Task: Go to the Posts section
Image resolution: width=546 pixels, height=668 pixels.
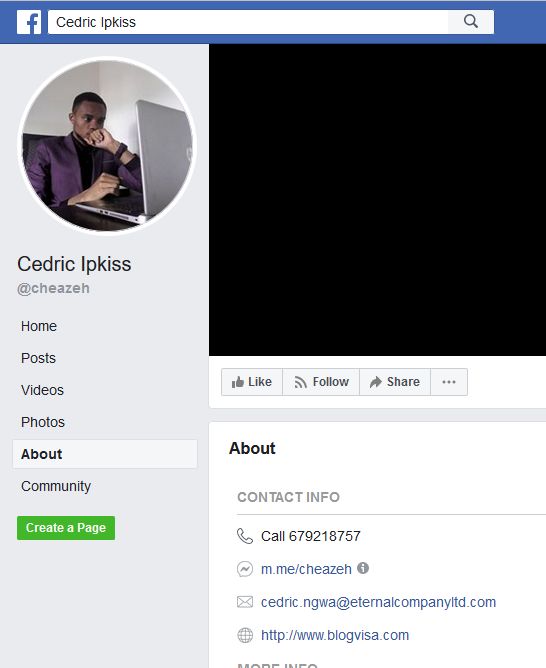Action: pos(38,358)
